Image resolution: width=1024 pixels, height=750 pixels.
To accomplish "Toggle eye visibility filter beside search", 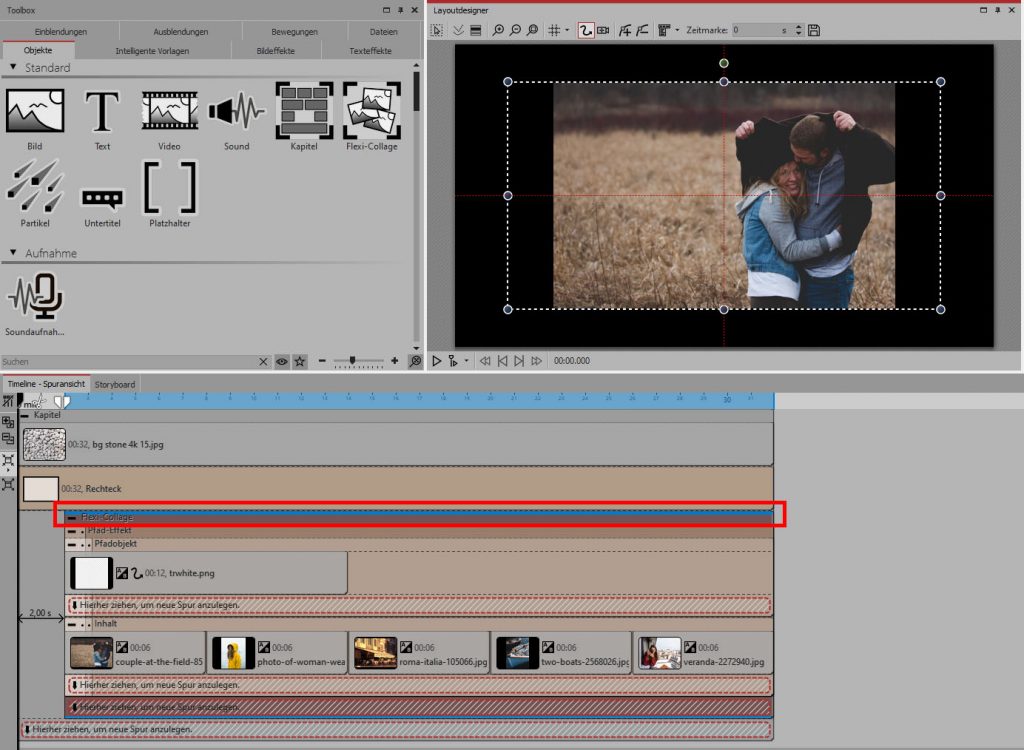I will pos(282,361).
